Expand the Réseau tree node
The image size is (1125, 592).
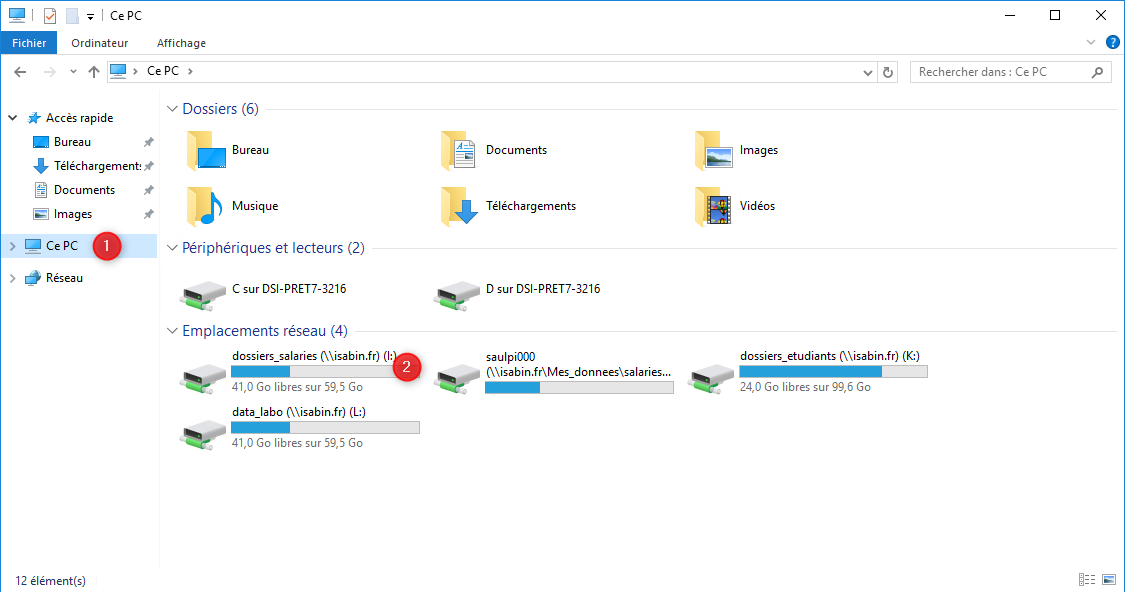12,278
